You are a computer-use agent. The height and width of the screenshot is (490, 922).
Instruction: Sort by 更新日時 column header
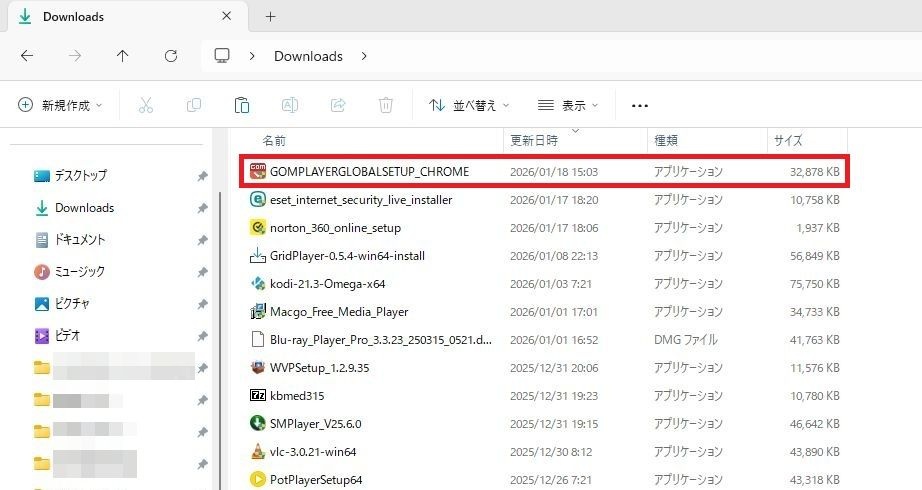(534, 141)
